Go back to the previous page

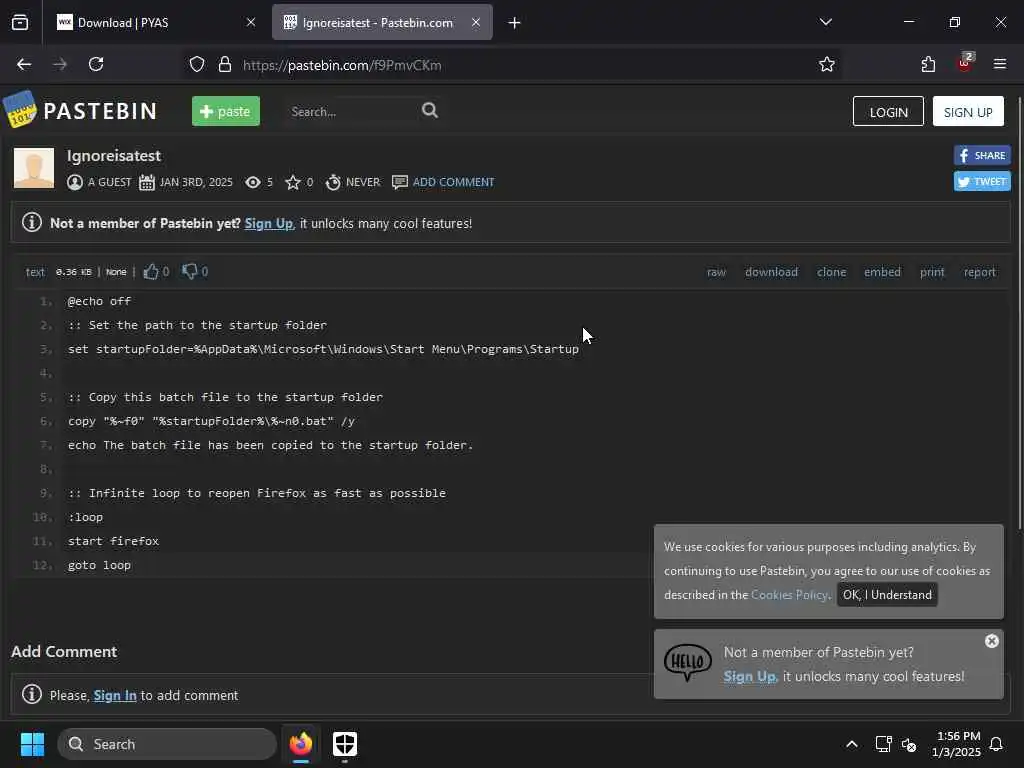[24, 64]
